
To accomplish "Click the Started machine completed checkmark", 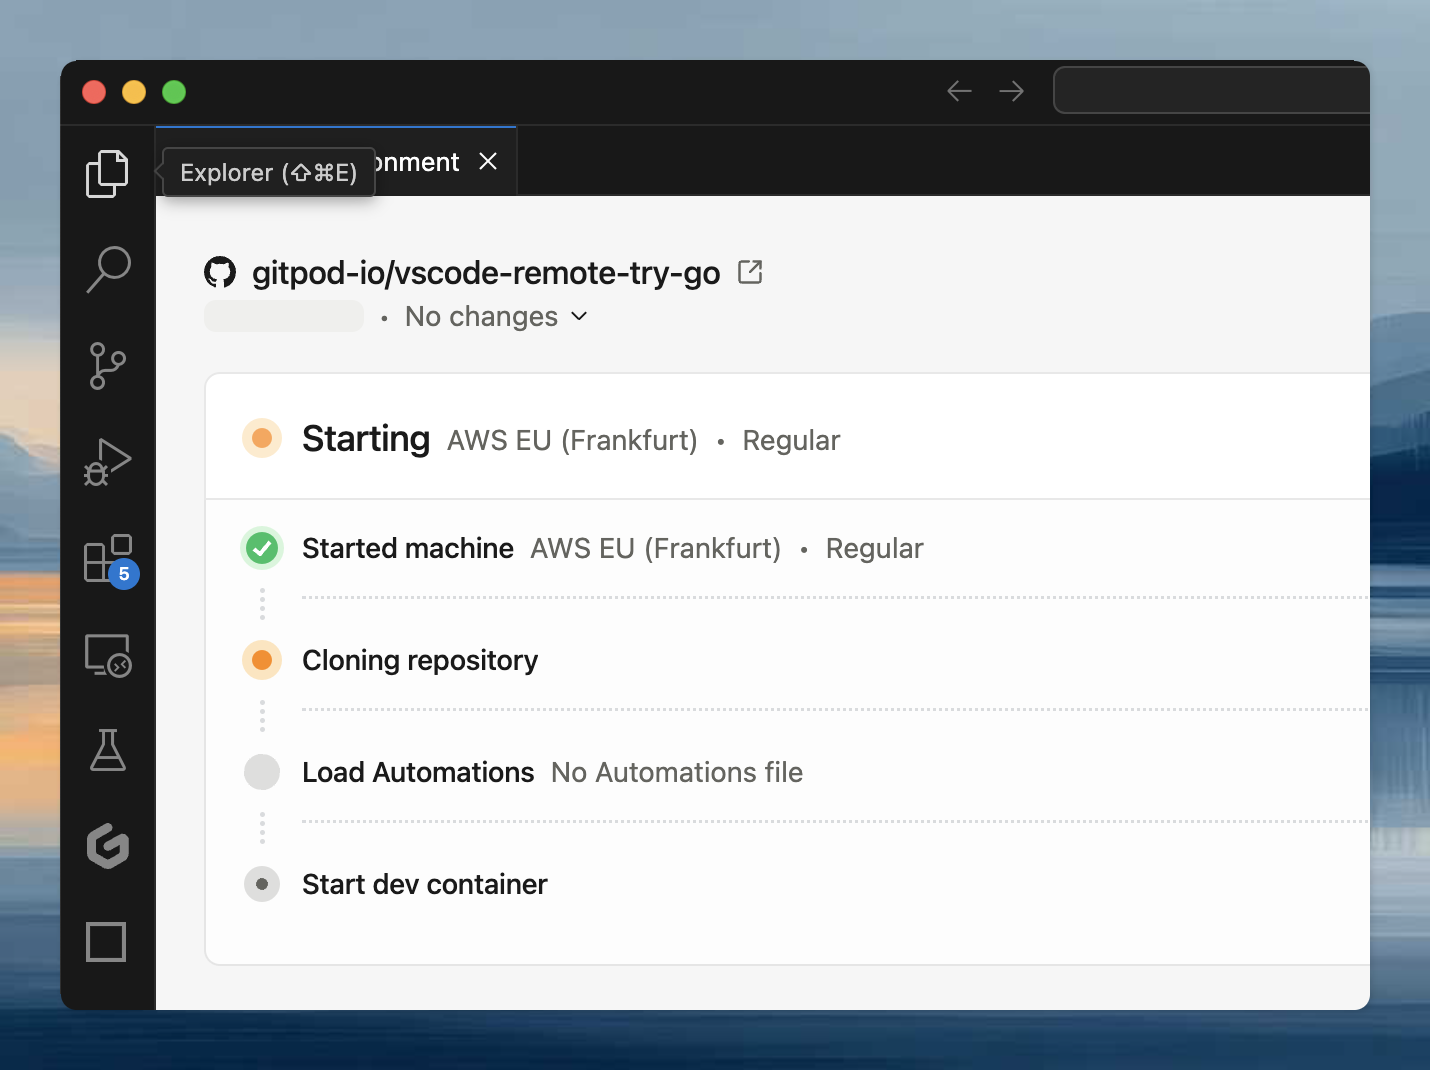I will pos(261,548).
